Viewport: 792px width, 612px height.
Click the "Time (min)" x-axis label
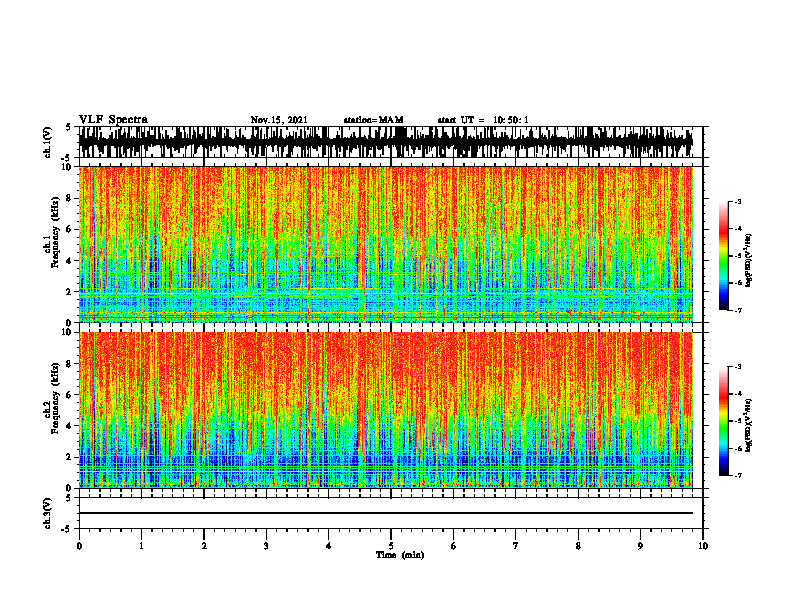pyautogui.click(x=400, y=555)
